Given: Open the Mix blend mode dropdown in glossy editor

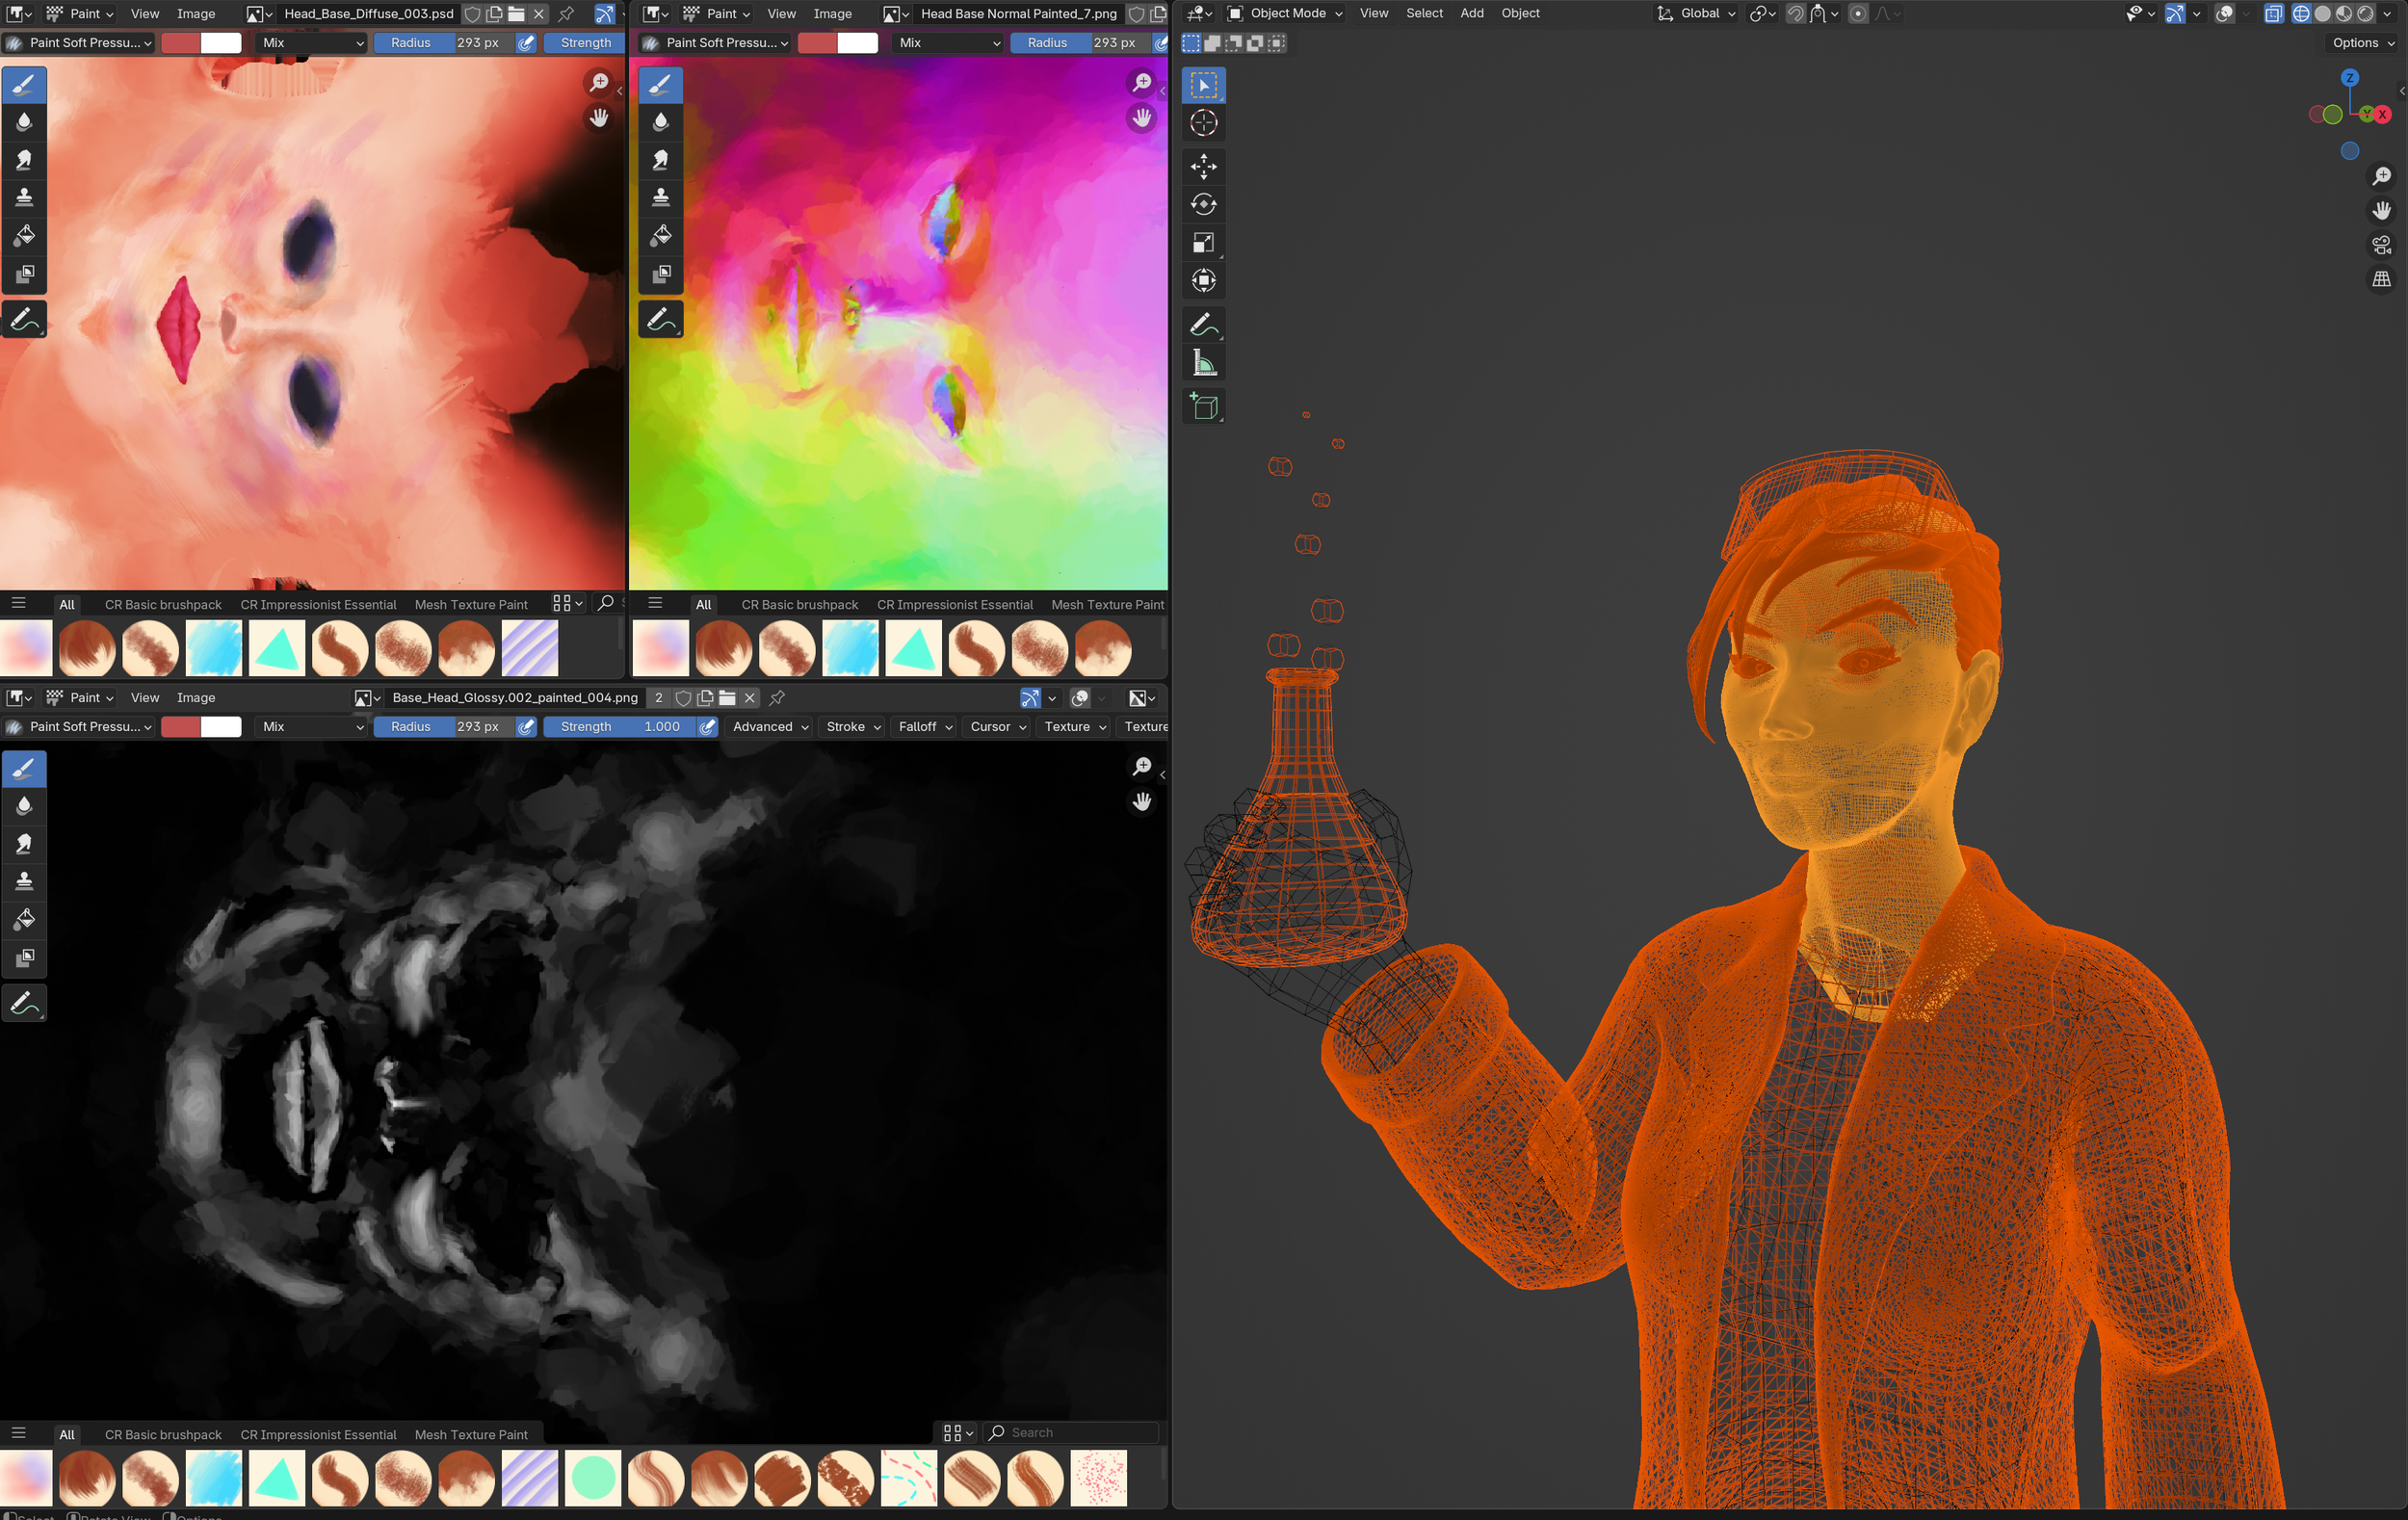Looking at the screenshot, I should coord(312,727).
